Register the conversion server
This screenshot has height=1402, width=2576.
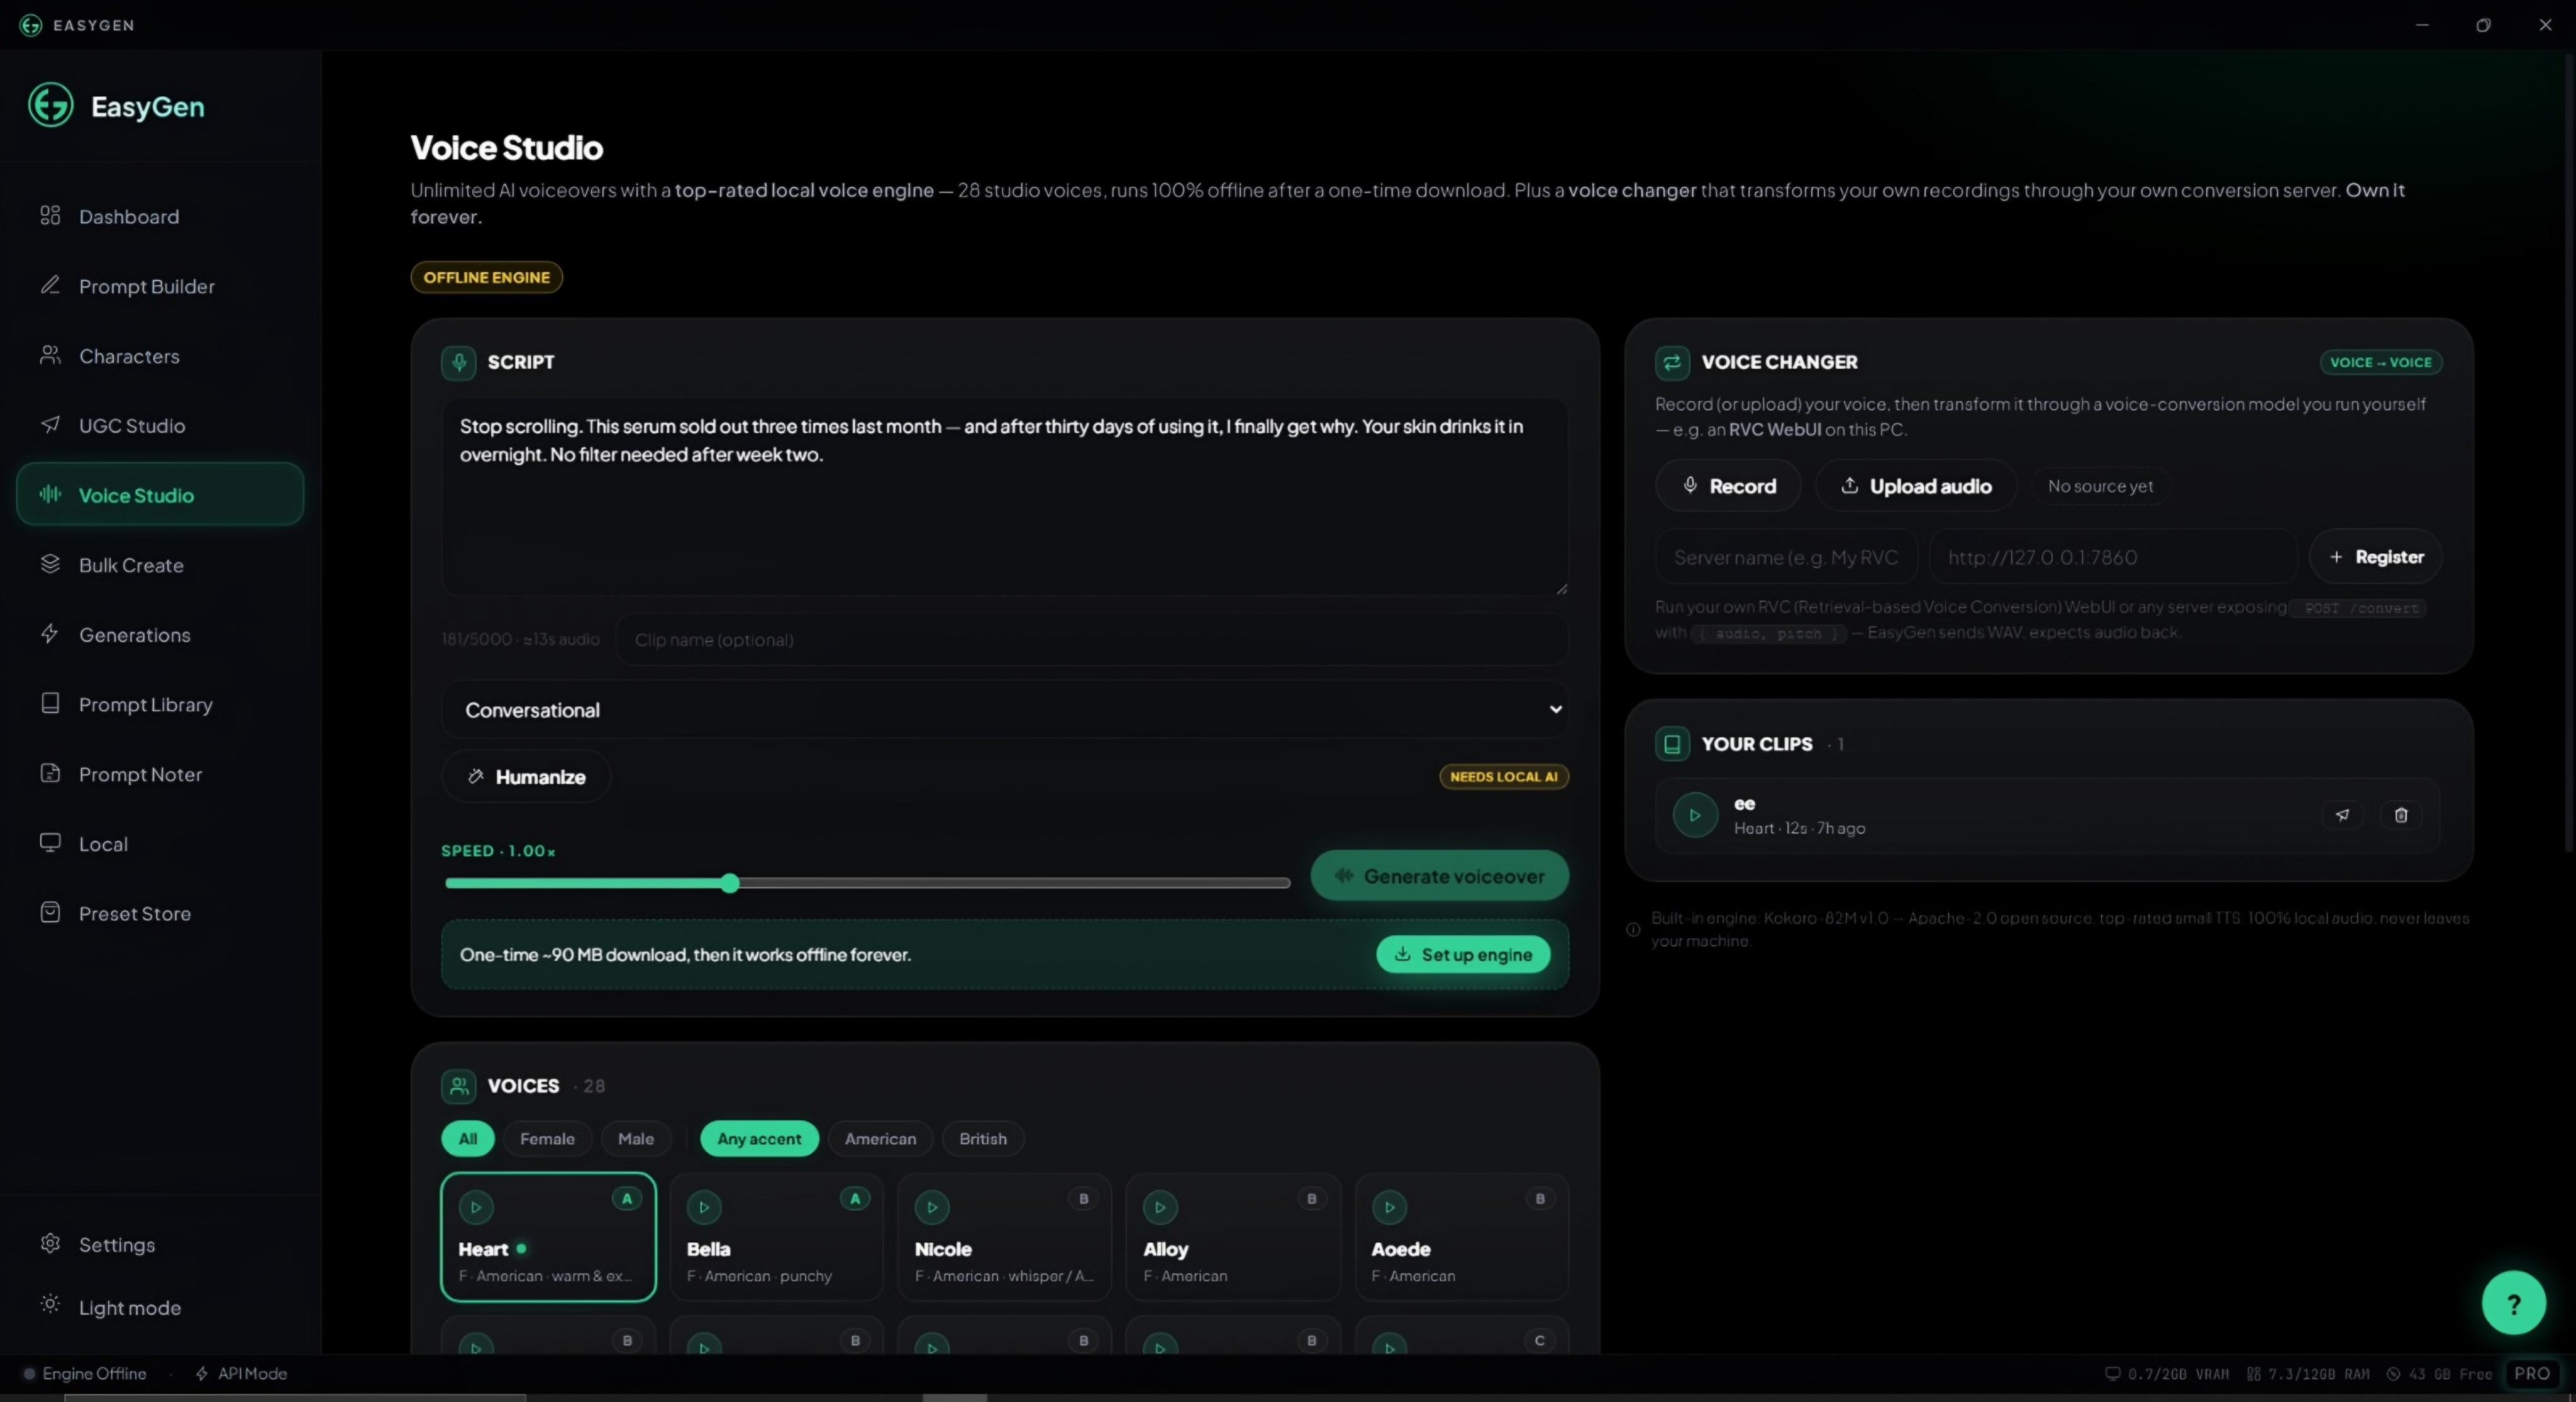(2376, 556)
